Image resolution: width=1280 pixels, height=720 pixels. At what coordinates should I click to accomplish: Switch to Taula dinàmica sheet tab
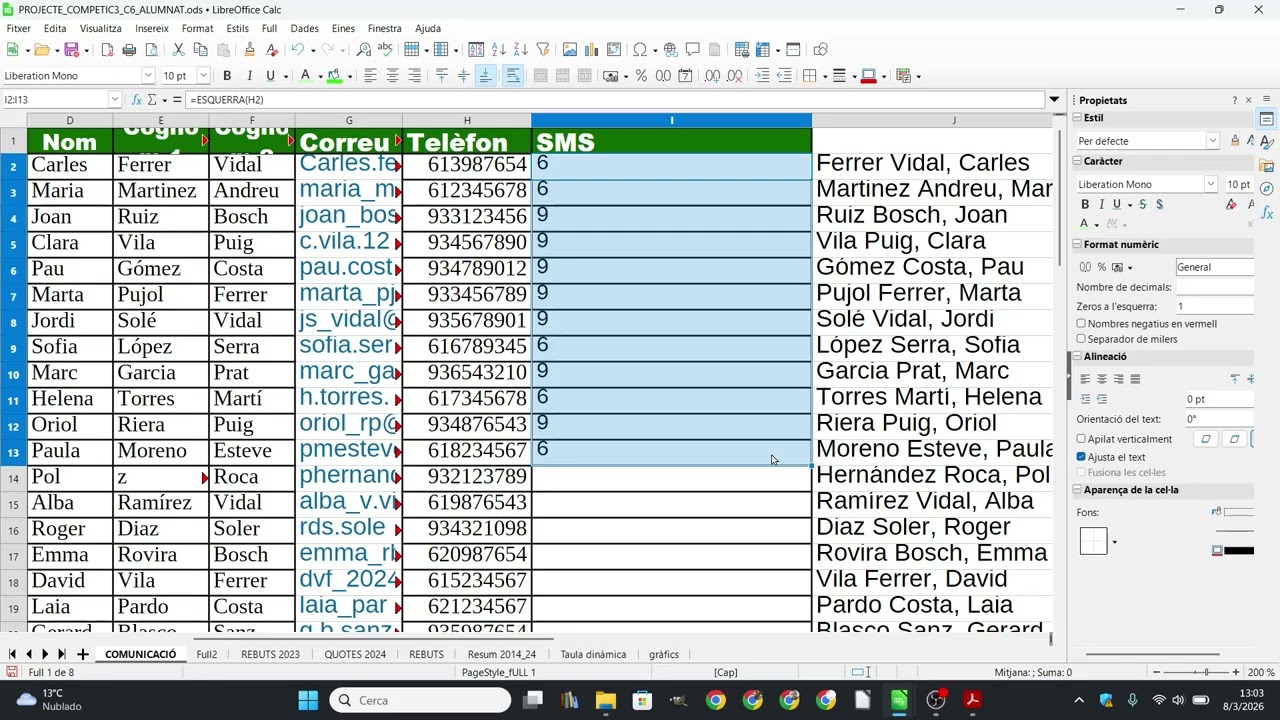pos(593,655)
